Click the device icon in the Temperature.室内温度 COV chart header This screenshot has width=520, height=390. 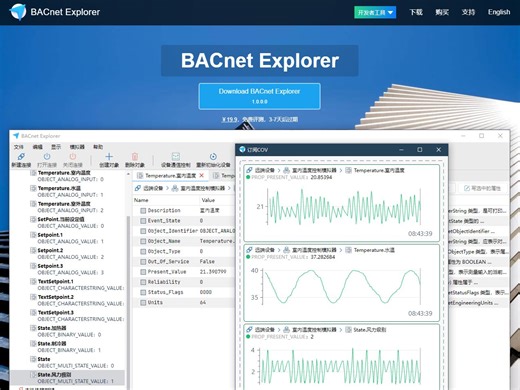click(x=286, y=170)
